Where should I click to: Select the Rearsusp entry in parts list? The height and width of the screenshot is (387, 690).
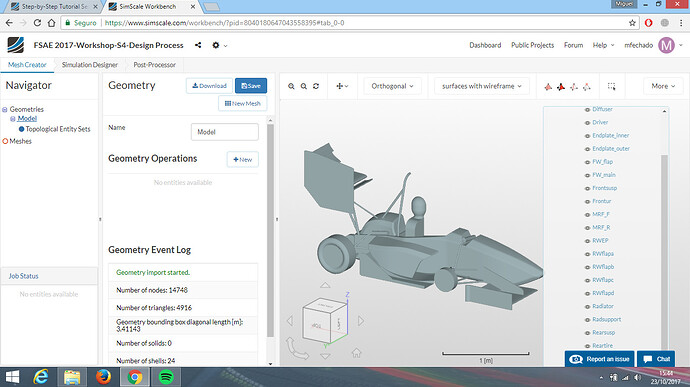(x=604, y=332)
